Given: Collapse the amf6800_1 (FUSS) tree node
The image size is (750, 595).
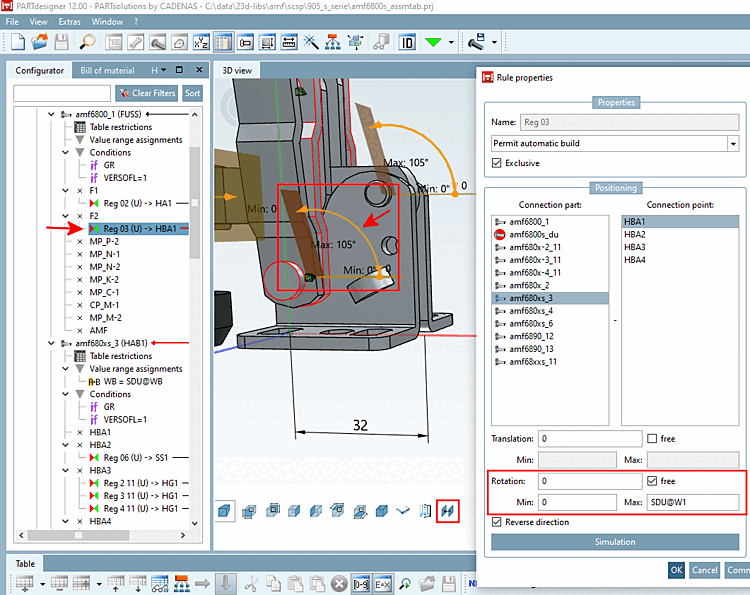Looking at the screenshot, I should click(51, 114).
